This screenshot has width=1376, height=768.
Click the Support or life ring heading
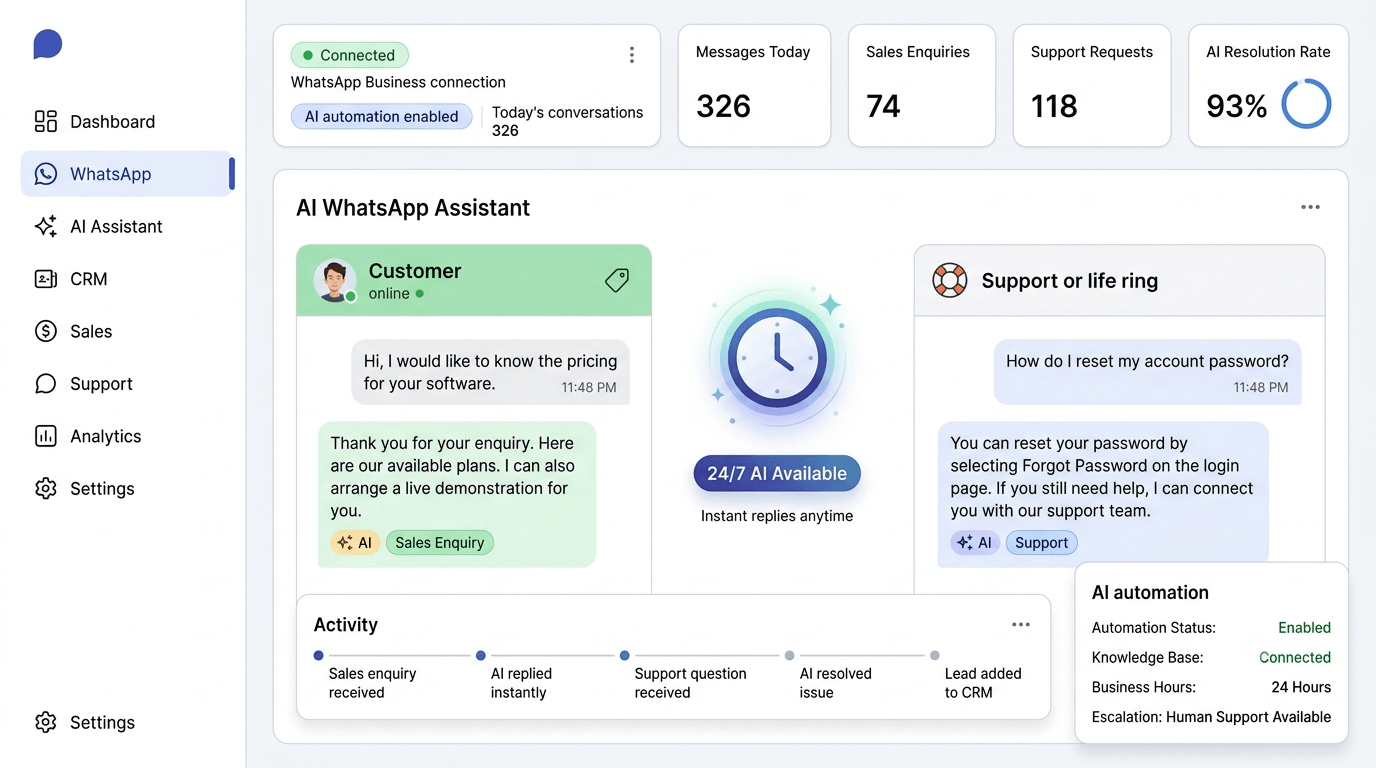[x=1070, y=281]
